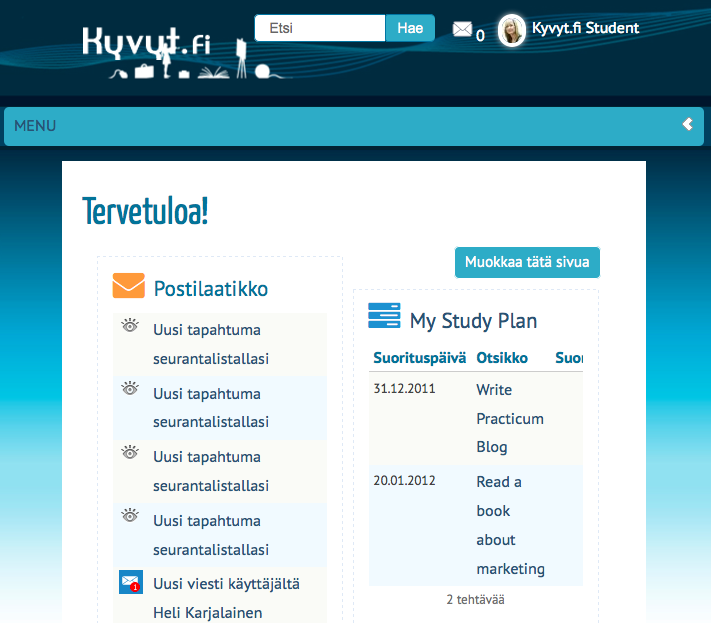Open Read a book about marketing task
The width and height of the screenshot is (711, 623).
tap(511, 525)
